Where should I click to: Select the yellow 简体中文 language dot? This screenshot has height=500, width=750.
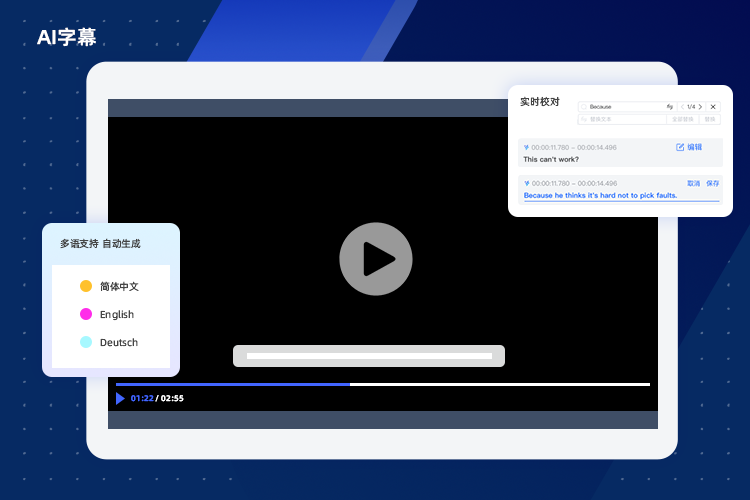[x=86, y=286]
